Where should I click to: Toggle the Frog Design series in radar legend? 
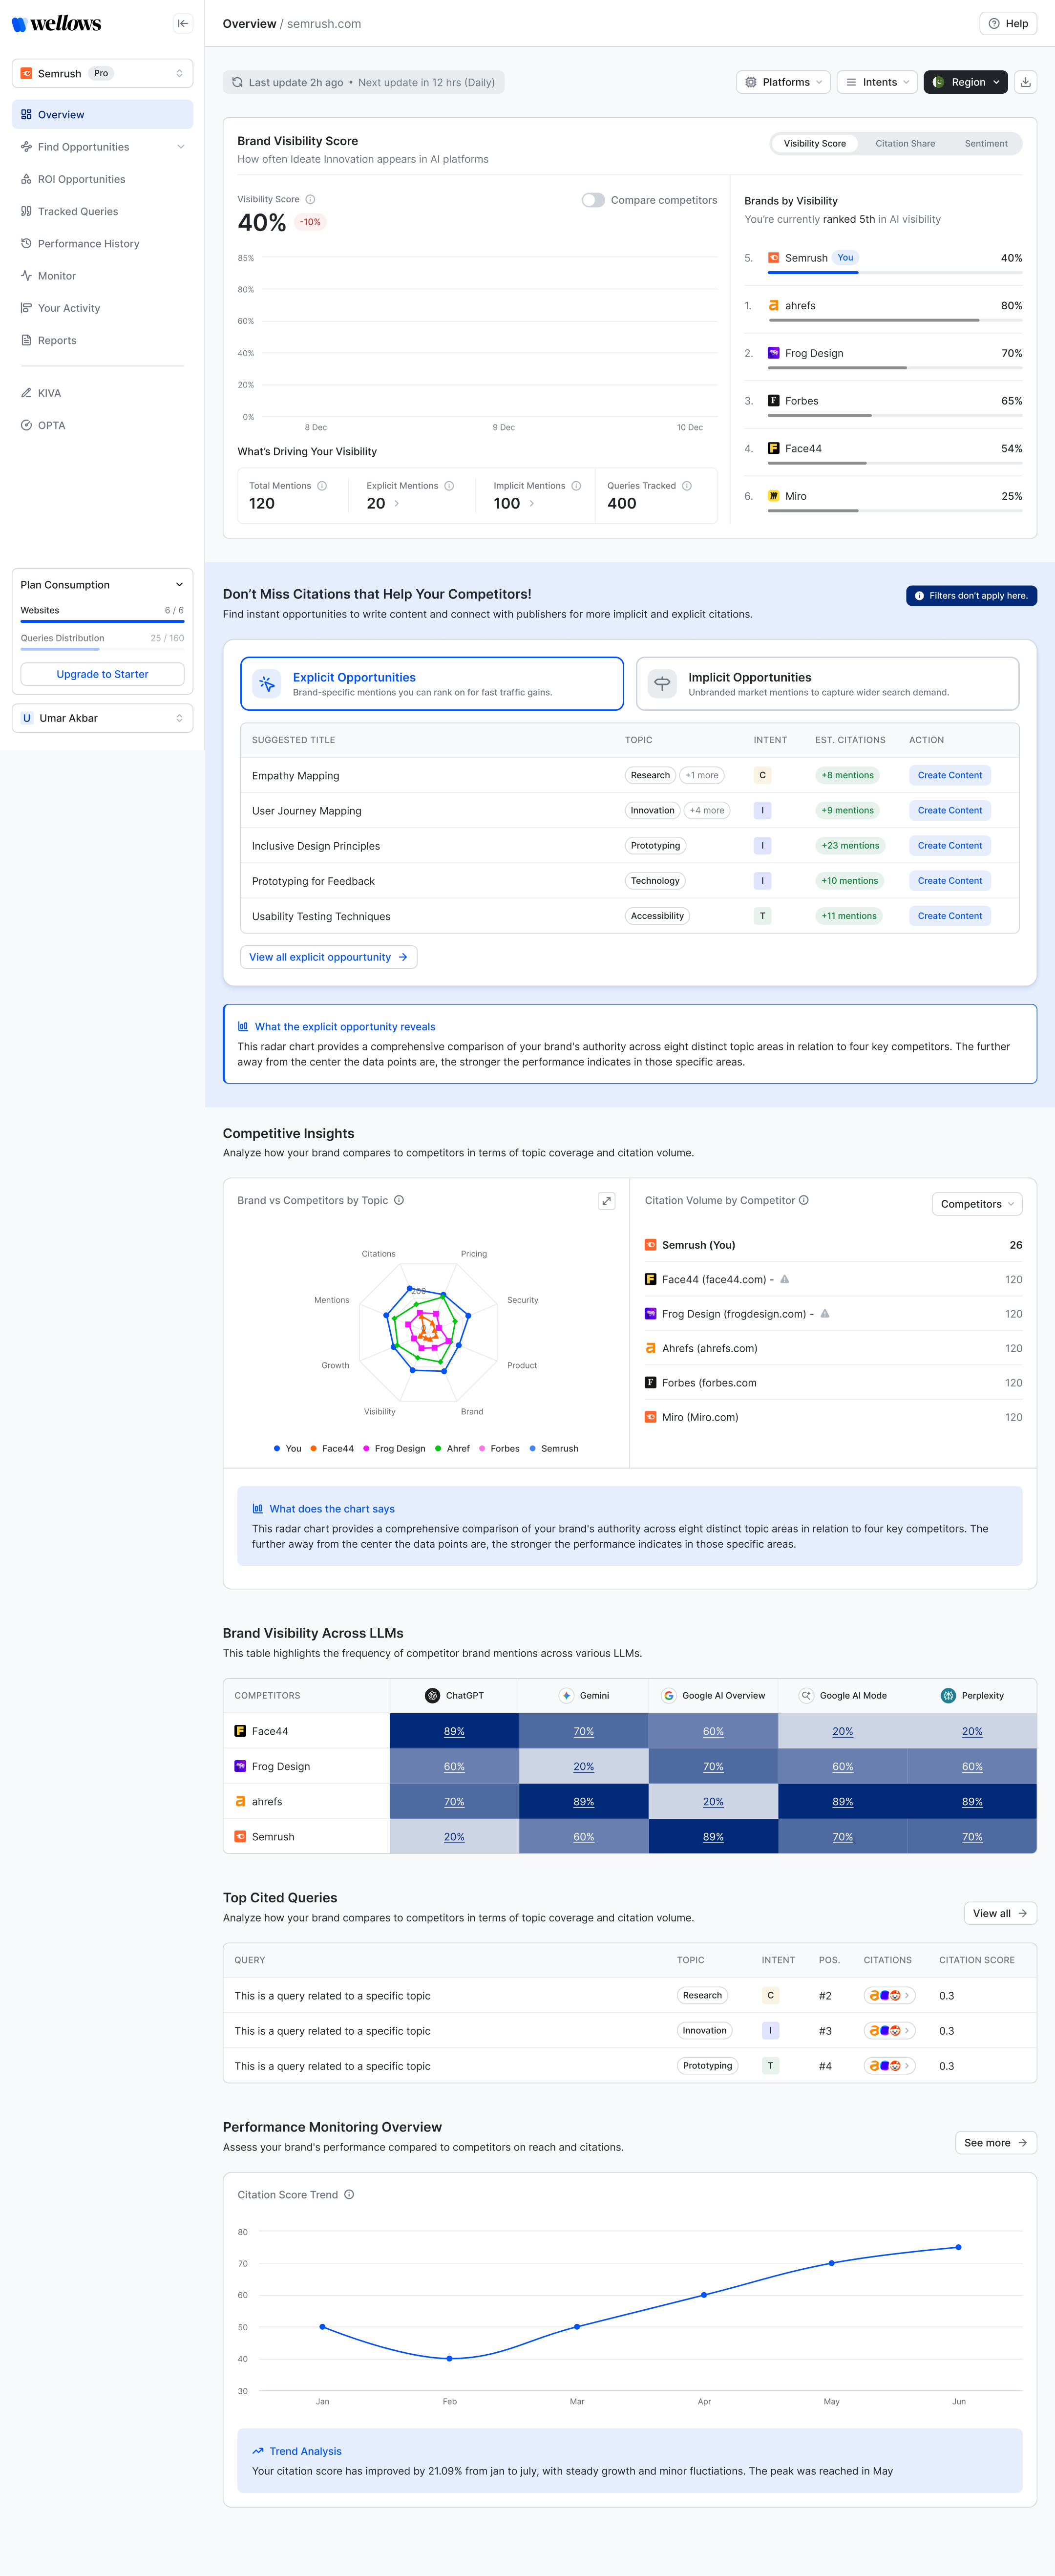(394, 1448)
